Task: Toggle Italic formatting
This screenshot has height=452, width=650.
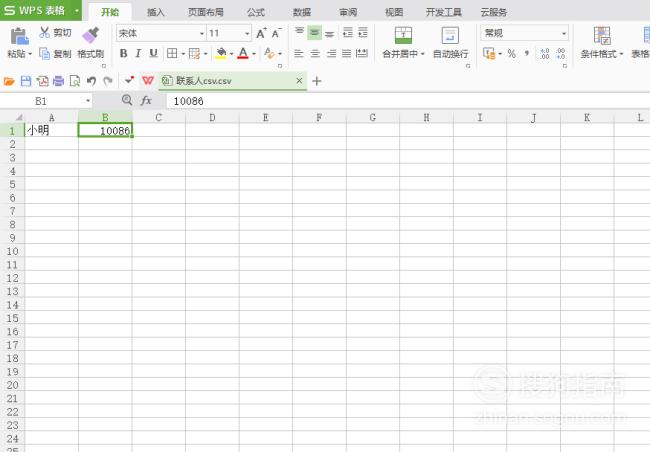Action: coord(138,53)
